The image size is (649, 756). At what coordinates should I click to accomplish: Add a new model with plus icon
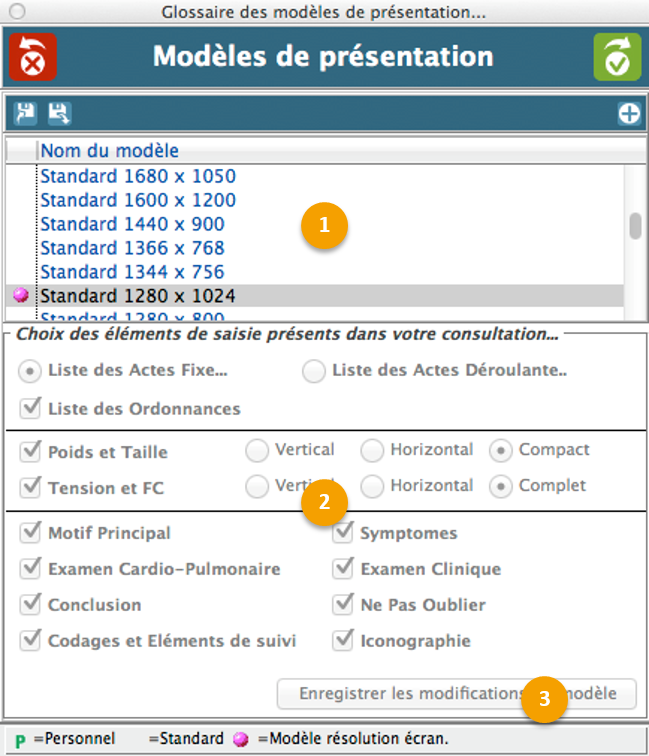click(628, 113)
